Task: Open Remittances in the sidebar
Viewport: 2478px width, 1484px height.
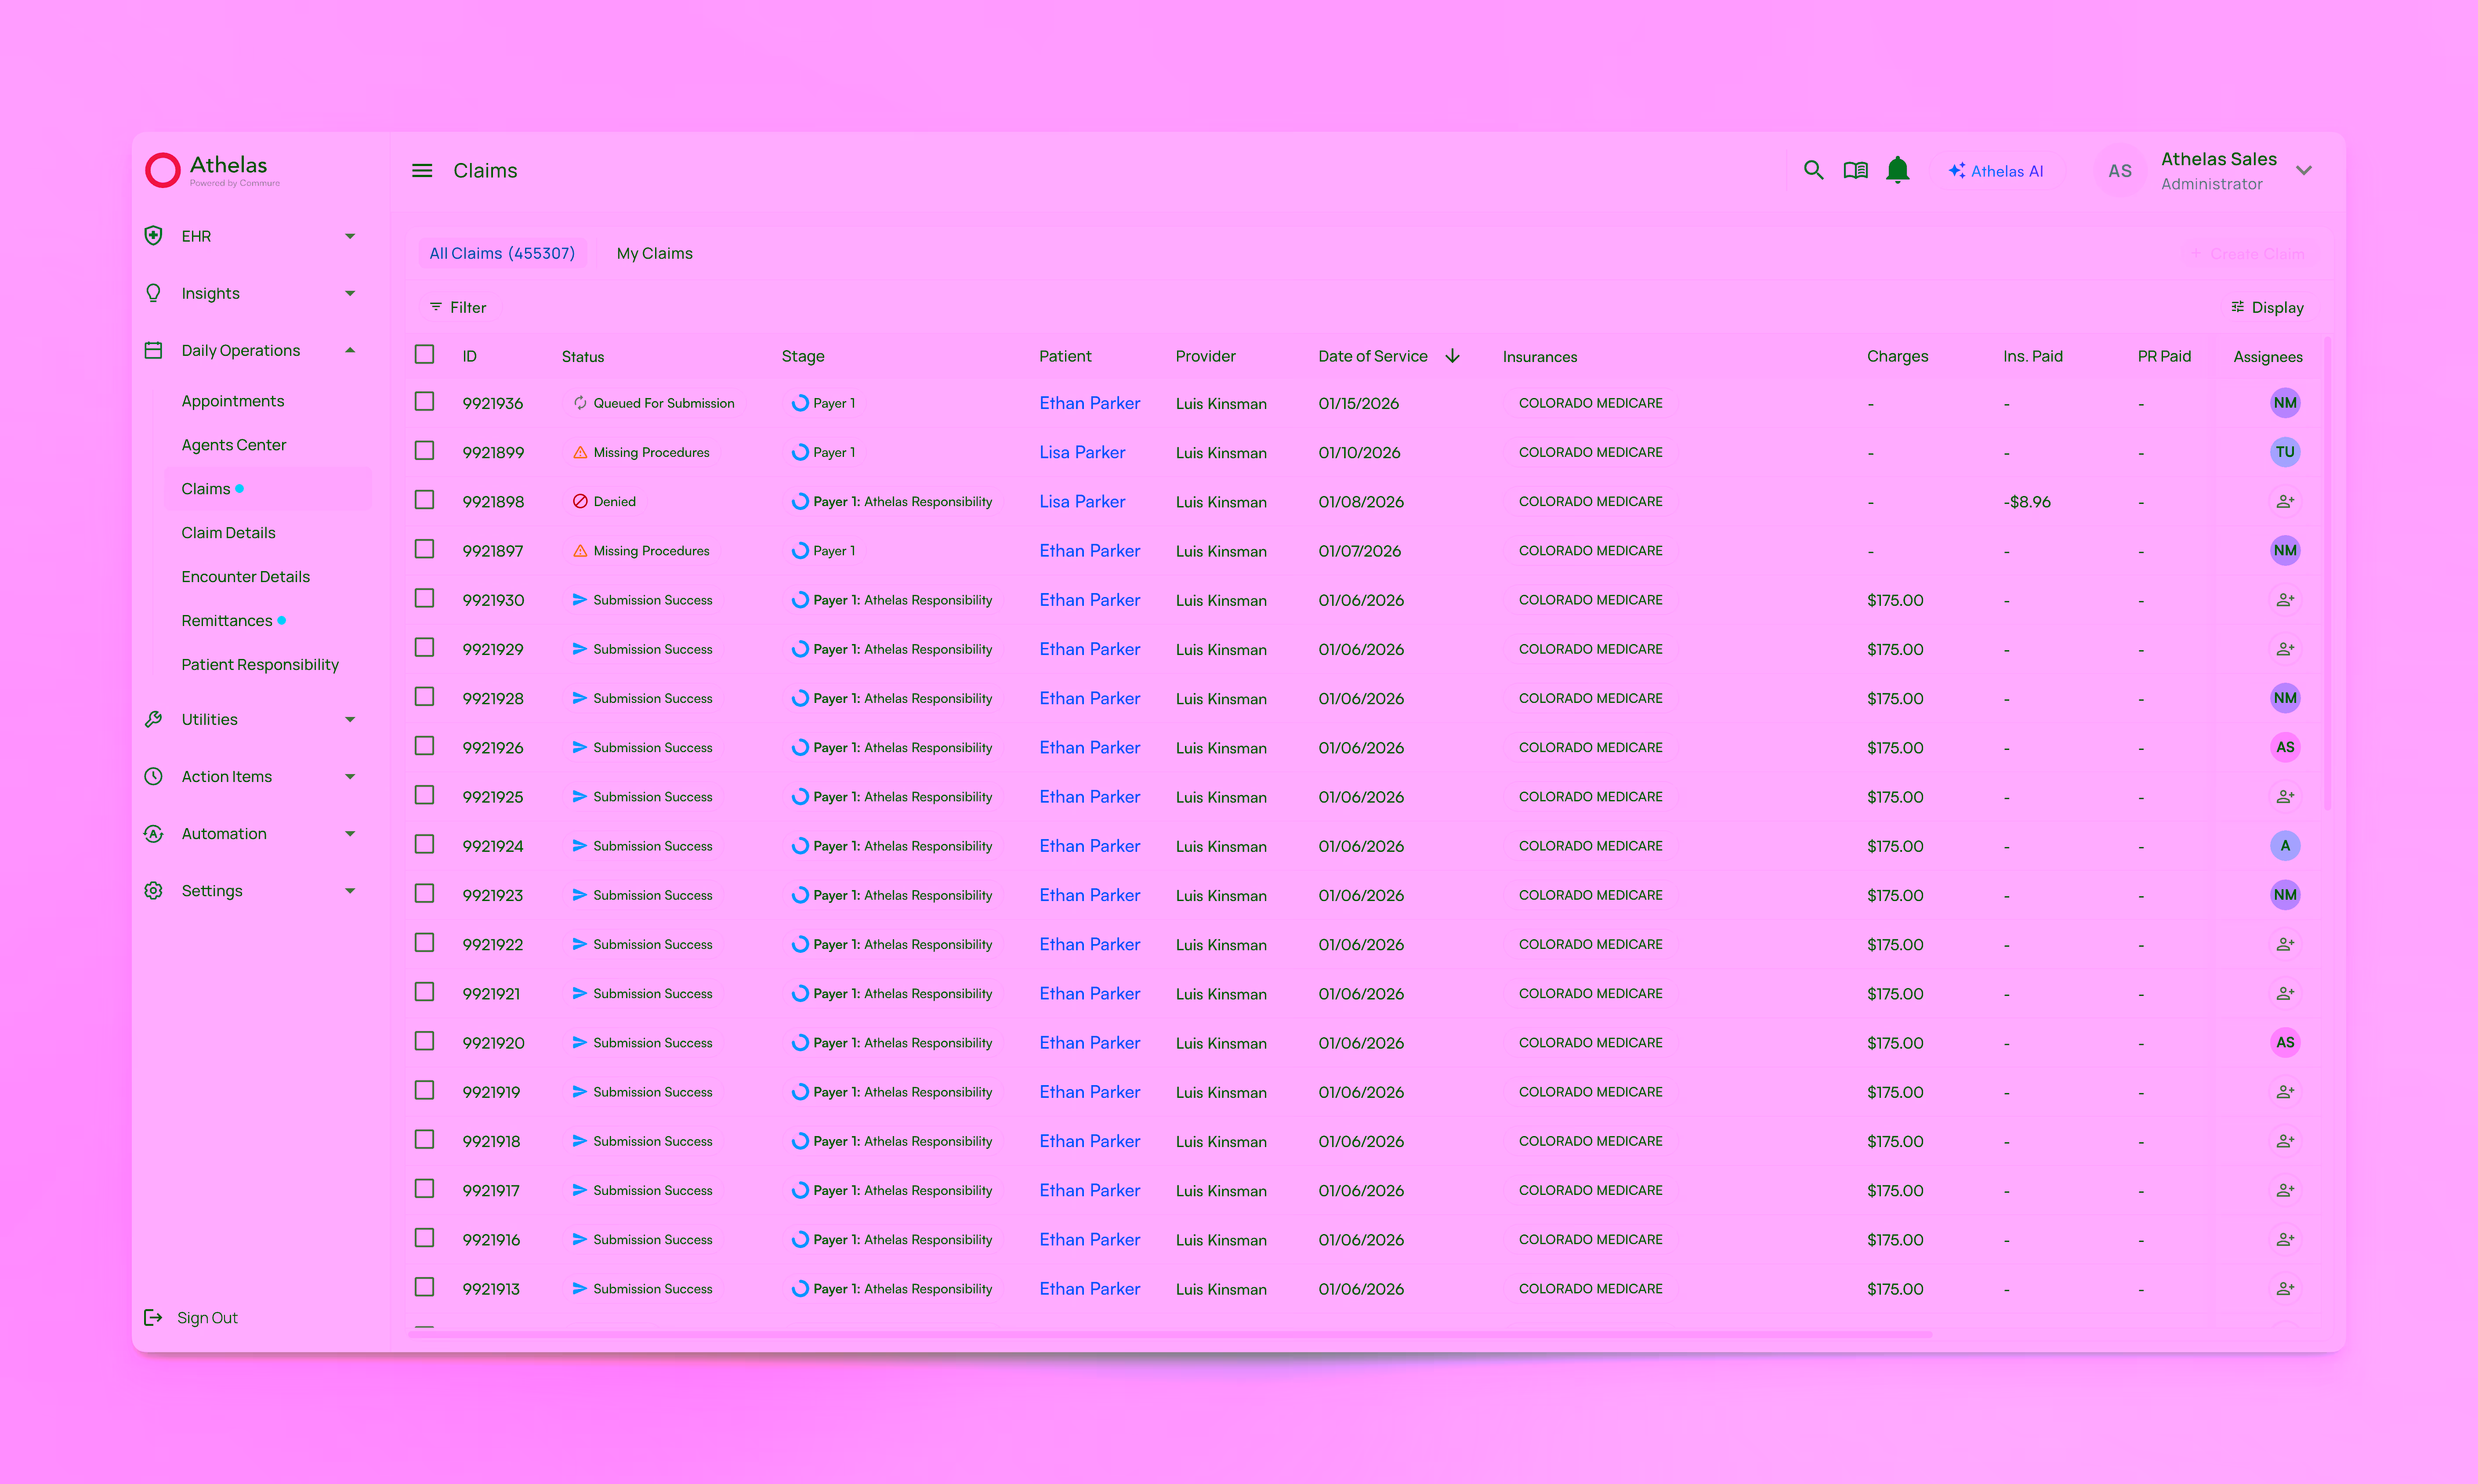Action: (x=227, y=620)
